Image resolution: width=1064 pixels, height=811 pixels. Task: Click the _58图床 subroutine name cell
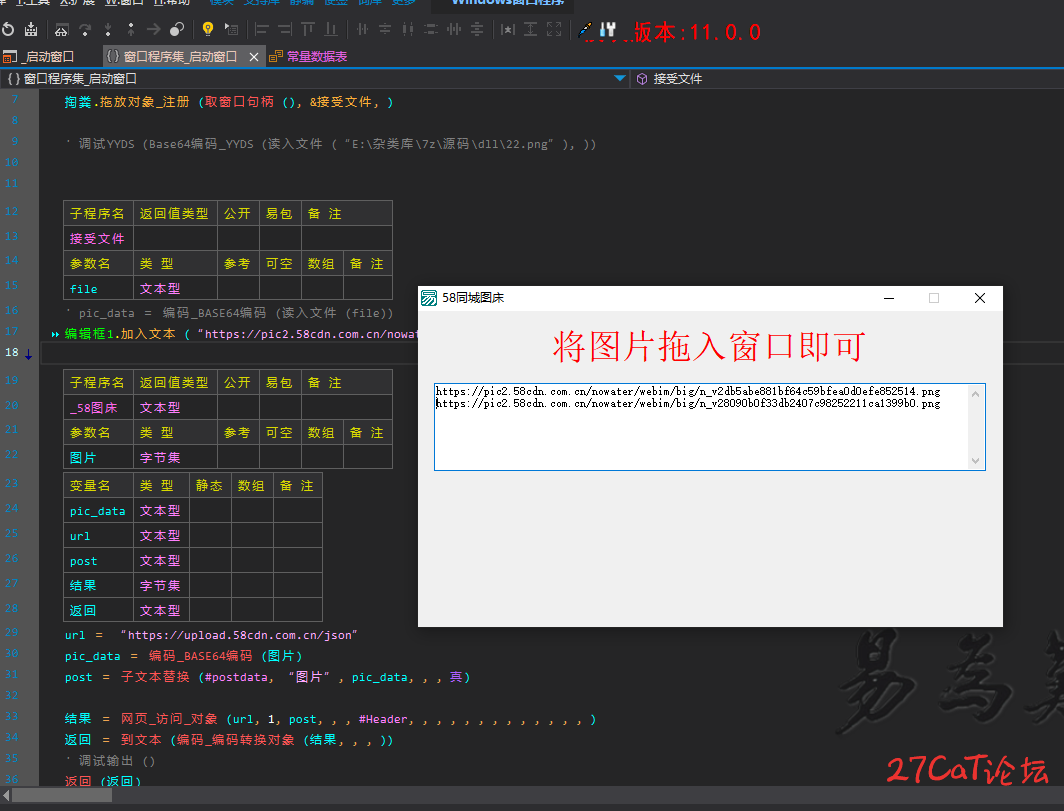pyautogui.click(x=98, y=407)
